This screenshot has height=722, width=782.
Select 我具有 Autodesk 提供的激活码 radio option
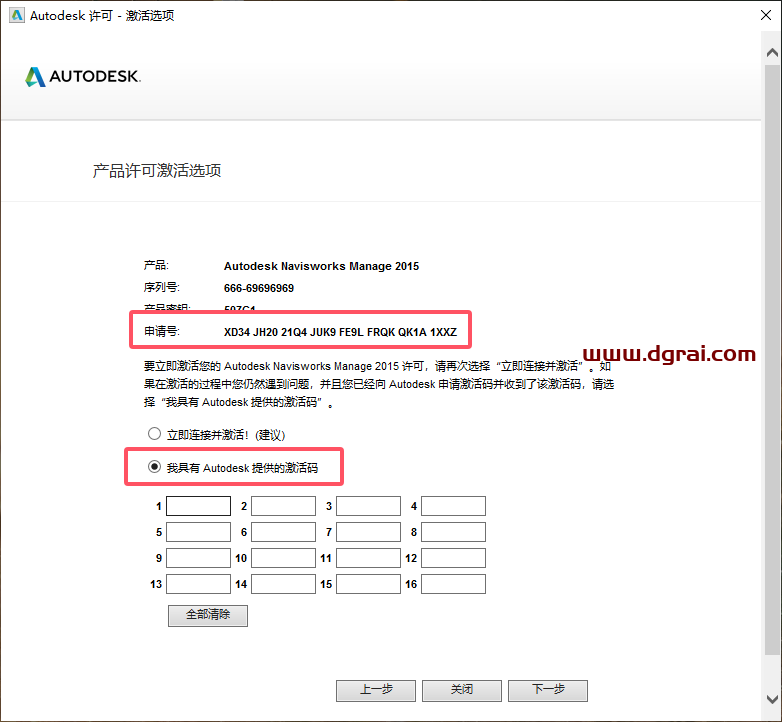pos(154,467)
